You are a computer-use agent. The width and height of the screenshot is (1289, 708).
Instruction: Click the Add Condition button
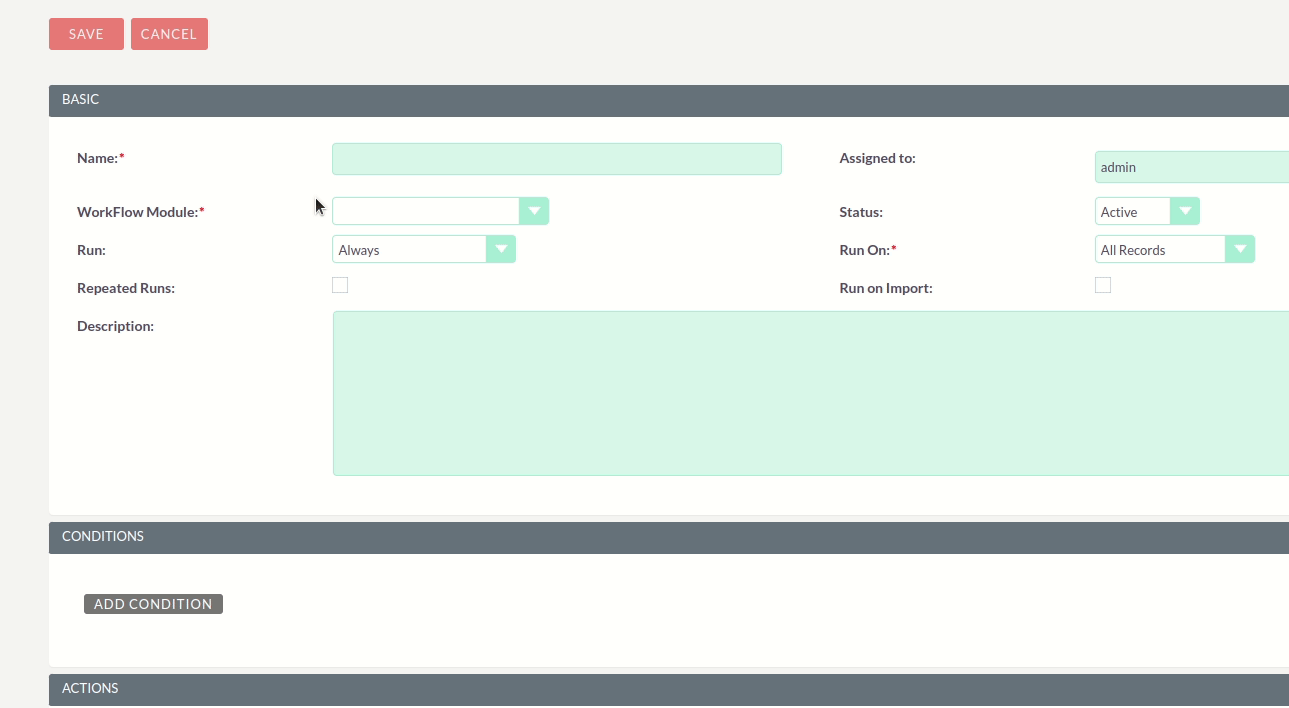point(152,603)
